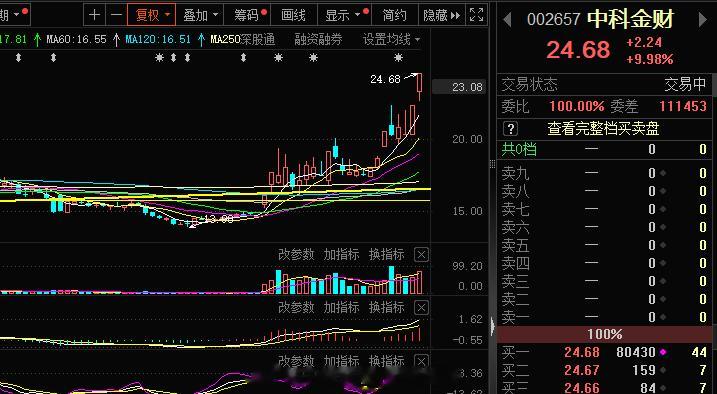This screenshot has height=394, width=717.
Task: Select the 卖五 ask row
Action: (605, 245)
